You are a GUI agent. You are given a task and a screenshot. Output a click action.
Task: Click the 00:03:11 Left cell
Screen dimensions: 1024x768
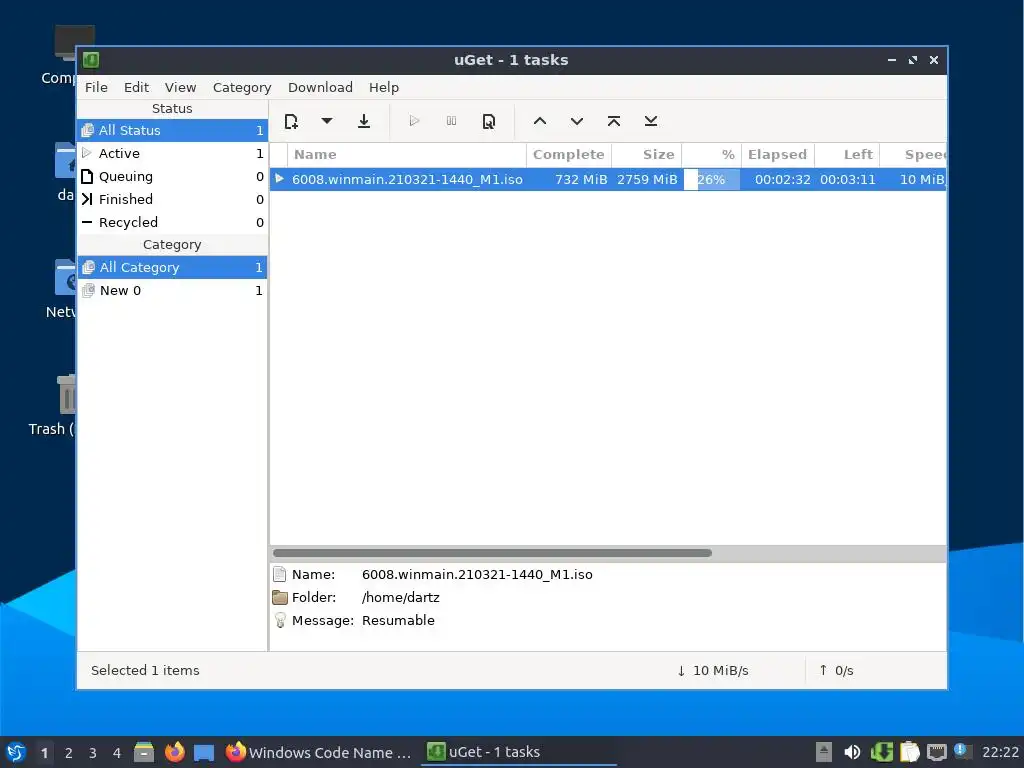(x=848, y=180)
